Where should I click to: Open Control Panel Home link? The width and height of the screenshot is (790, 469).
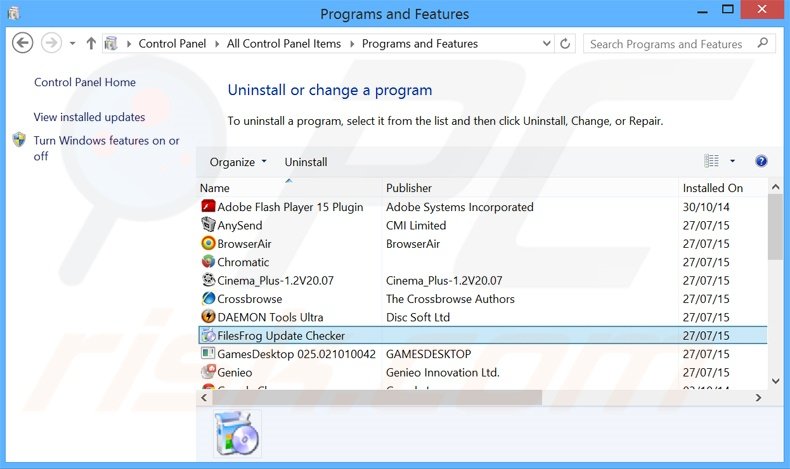pos(85,82)
